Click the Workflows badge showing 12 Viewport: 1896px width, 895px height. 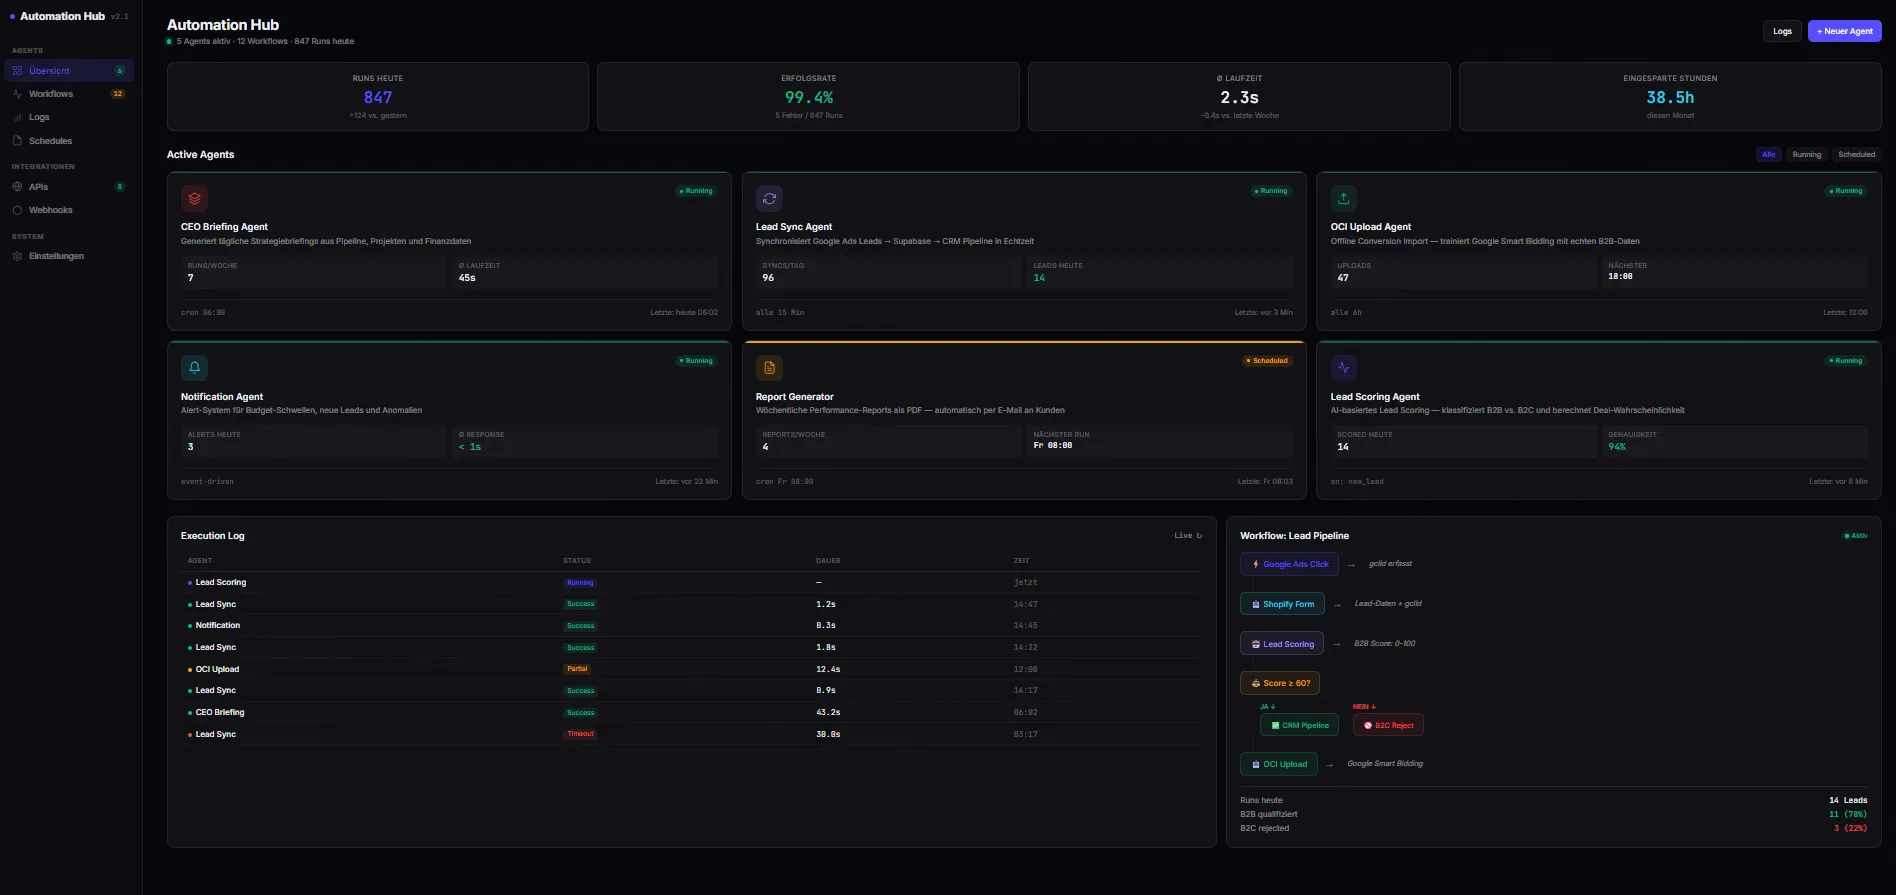pos(118,94)
